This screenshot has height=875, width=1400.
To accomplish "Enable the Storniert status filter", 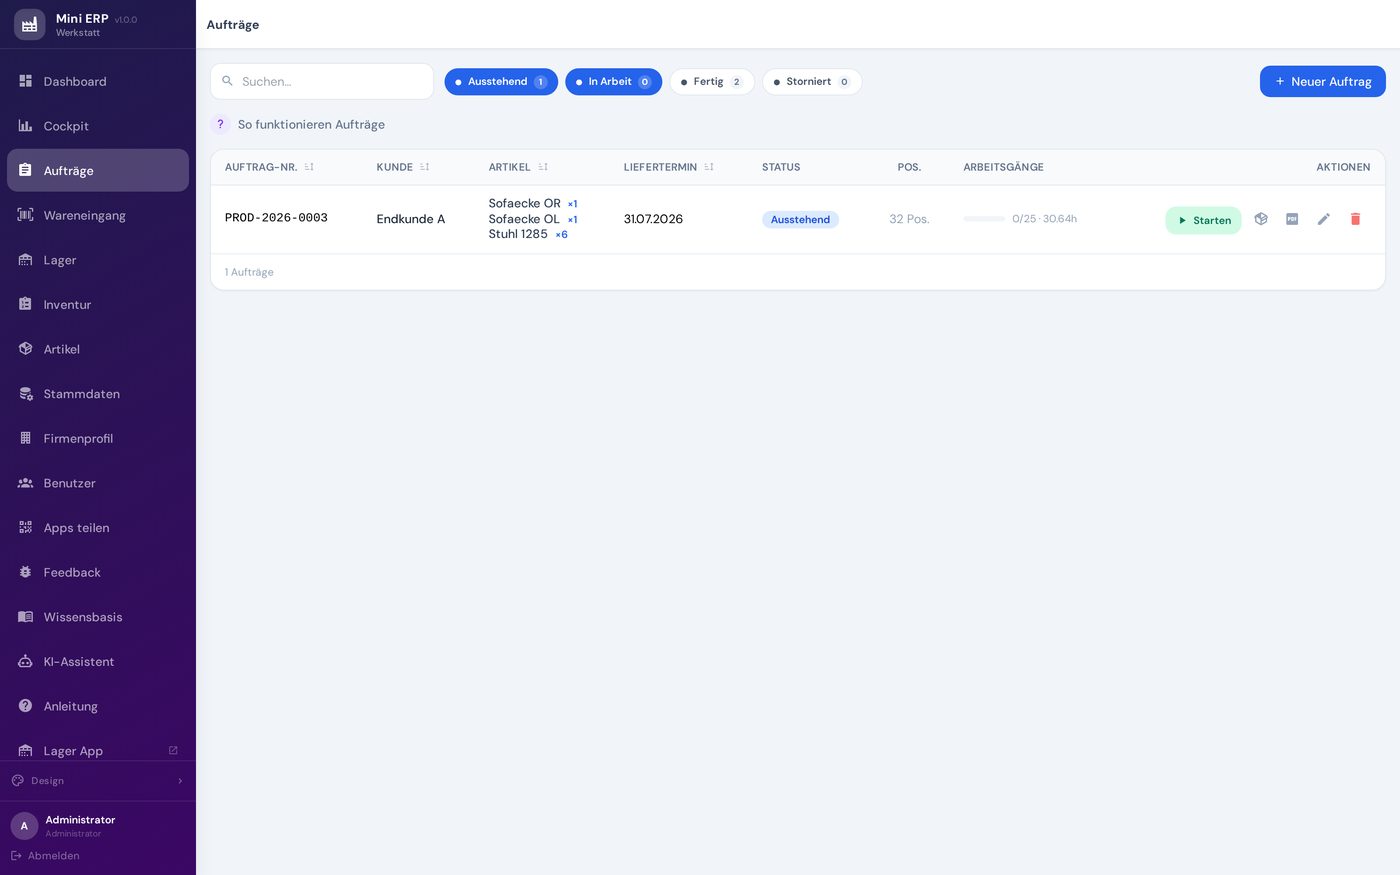I will pos(812,82).
